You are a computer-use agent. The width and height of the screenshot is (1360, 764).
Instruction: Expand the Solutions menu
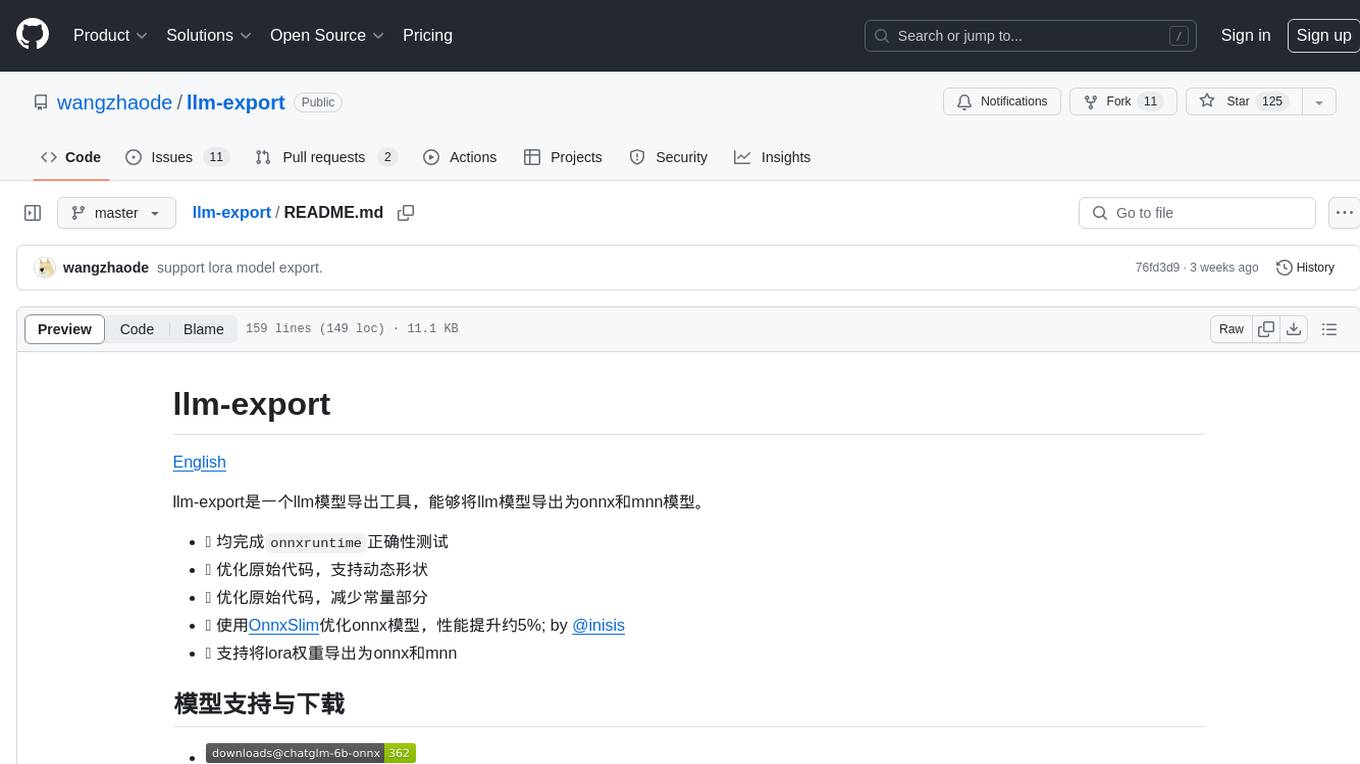tap(207, 35)
